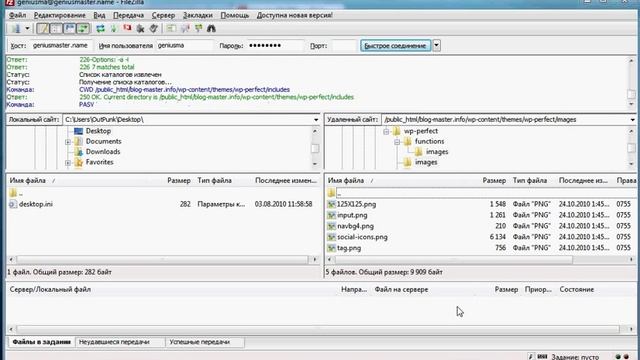640x360 pixels.
Task: Open the Сервер menu
Action: pyautogui.click(x=163, y=15)
